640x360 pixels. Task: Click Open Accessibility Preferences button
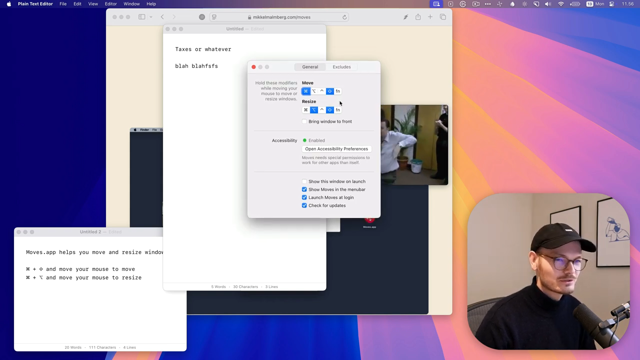tap(336, 149)
